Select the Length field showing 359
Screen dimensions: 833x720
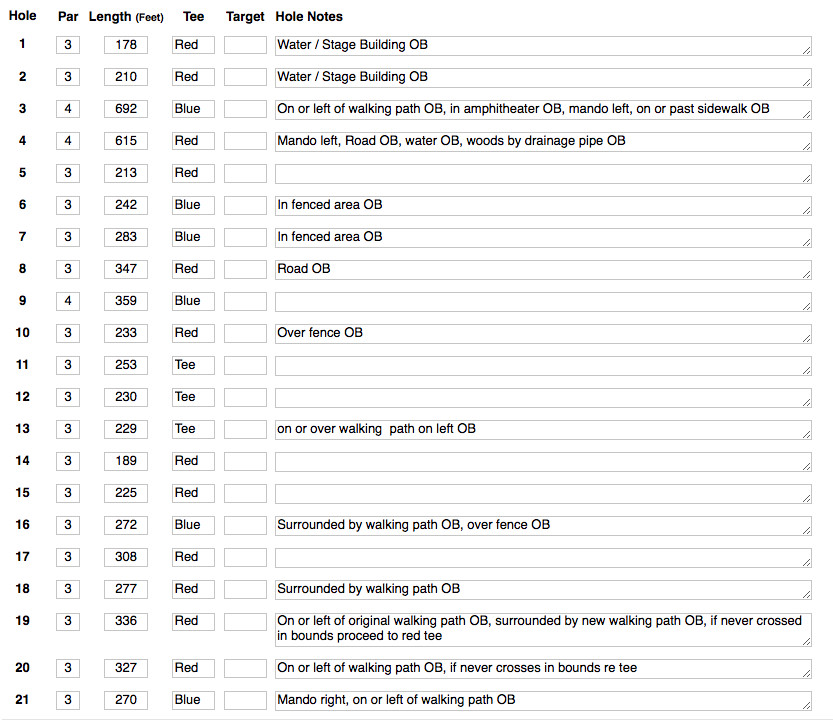126,301
